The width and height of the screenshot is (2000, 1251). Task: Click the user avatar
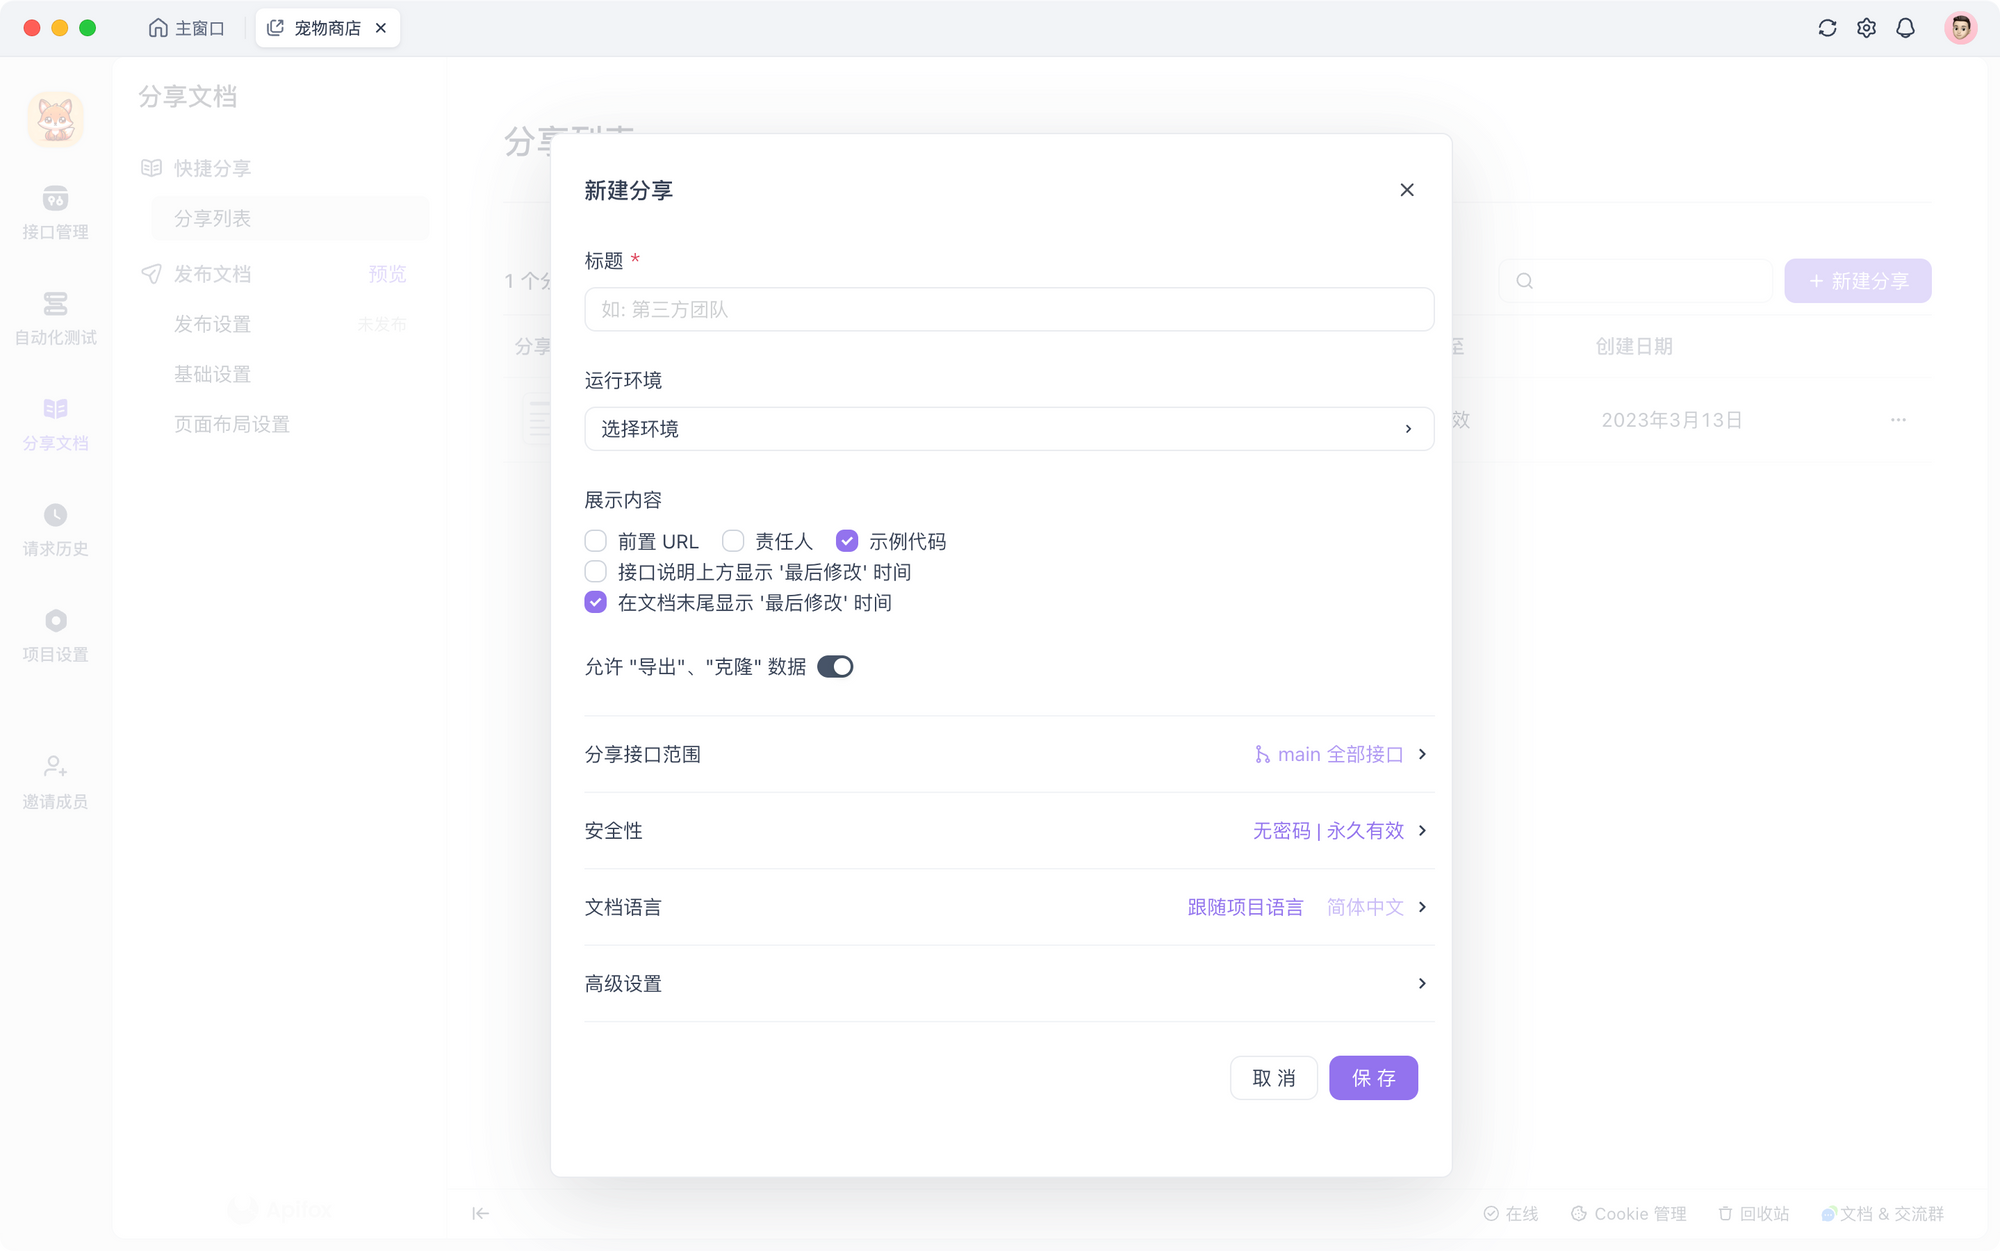(x=1960, y=28)
